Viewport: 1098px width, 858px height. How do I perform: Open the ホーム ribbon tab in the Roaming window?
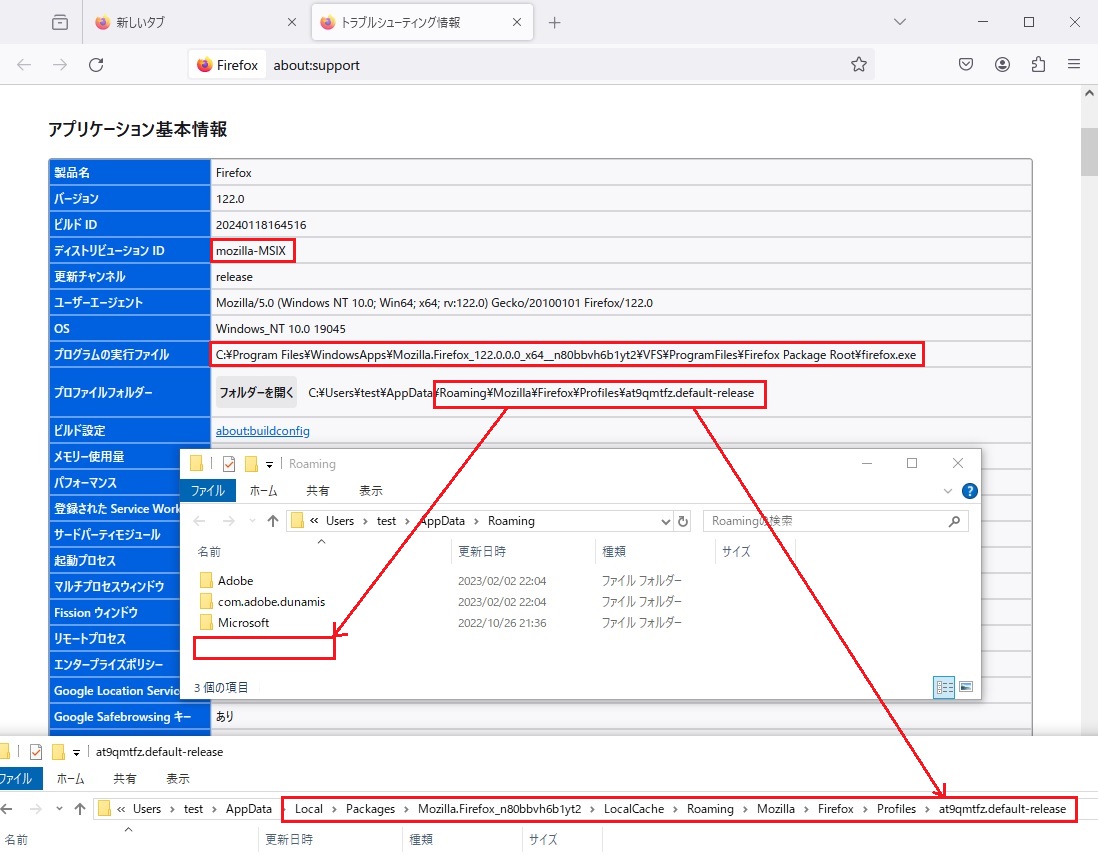[263, 491]
